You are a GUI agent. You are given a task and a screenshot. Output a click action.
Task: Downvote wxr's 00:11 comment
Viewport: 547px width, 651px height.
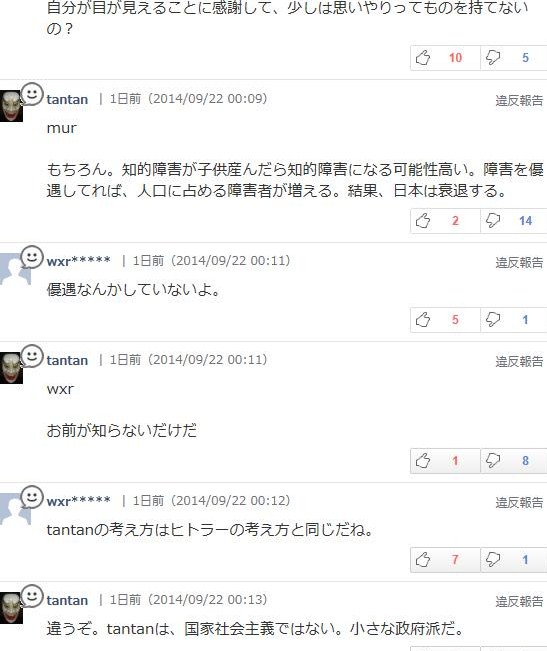coord(493,320)
